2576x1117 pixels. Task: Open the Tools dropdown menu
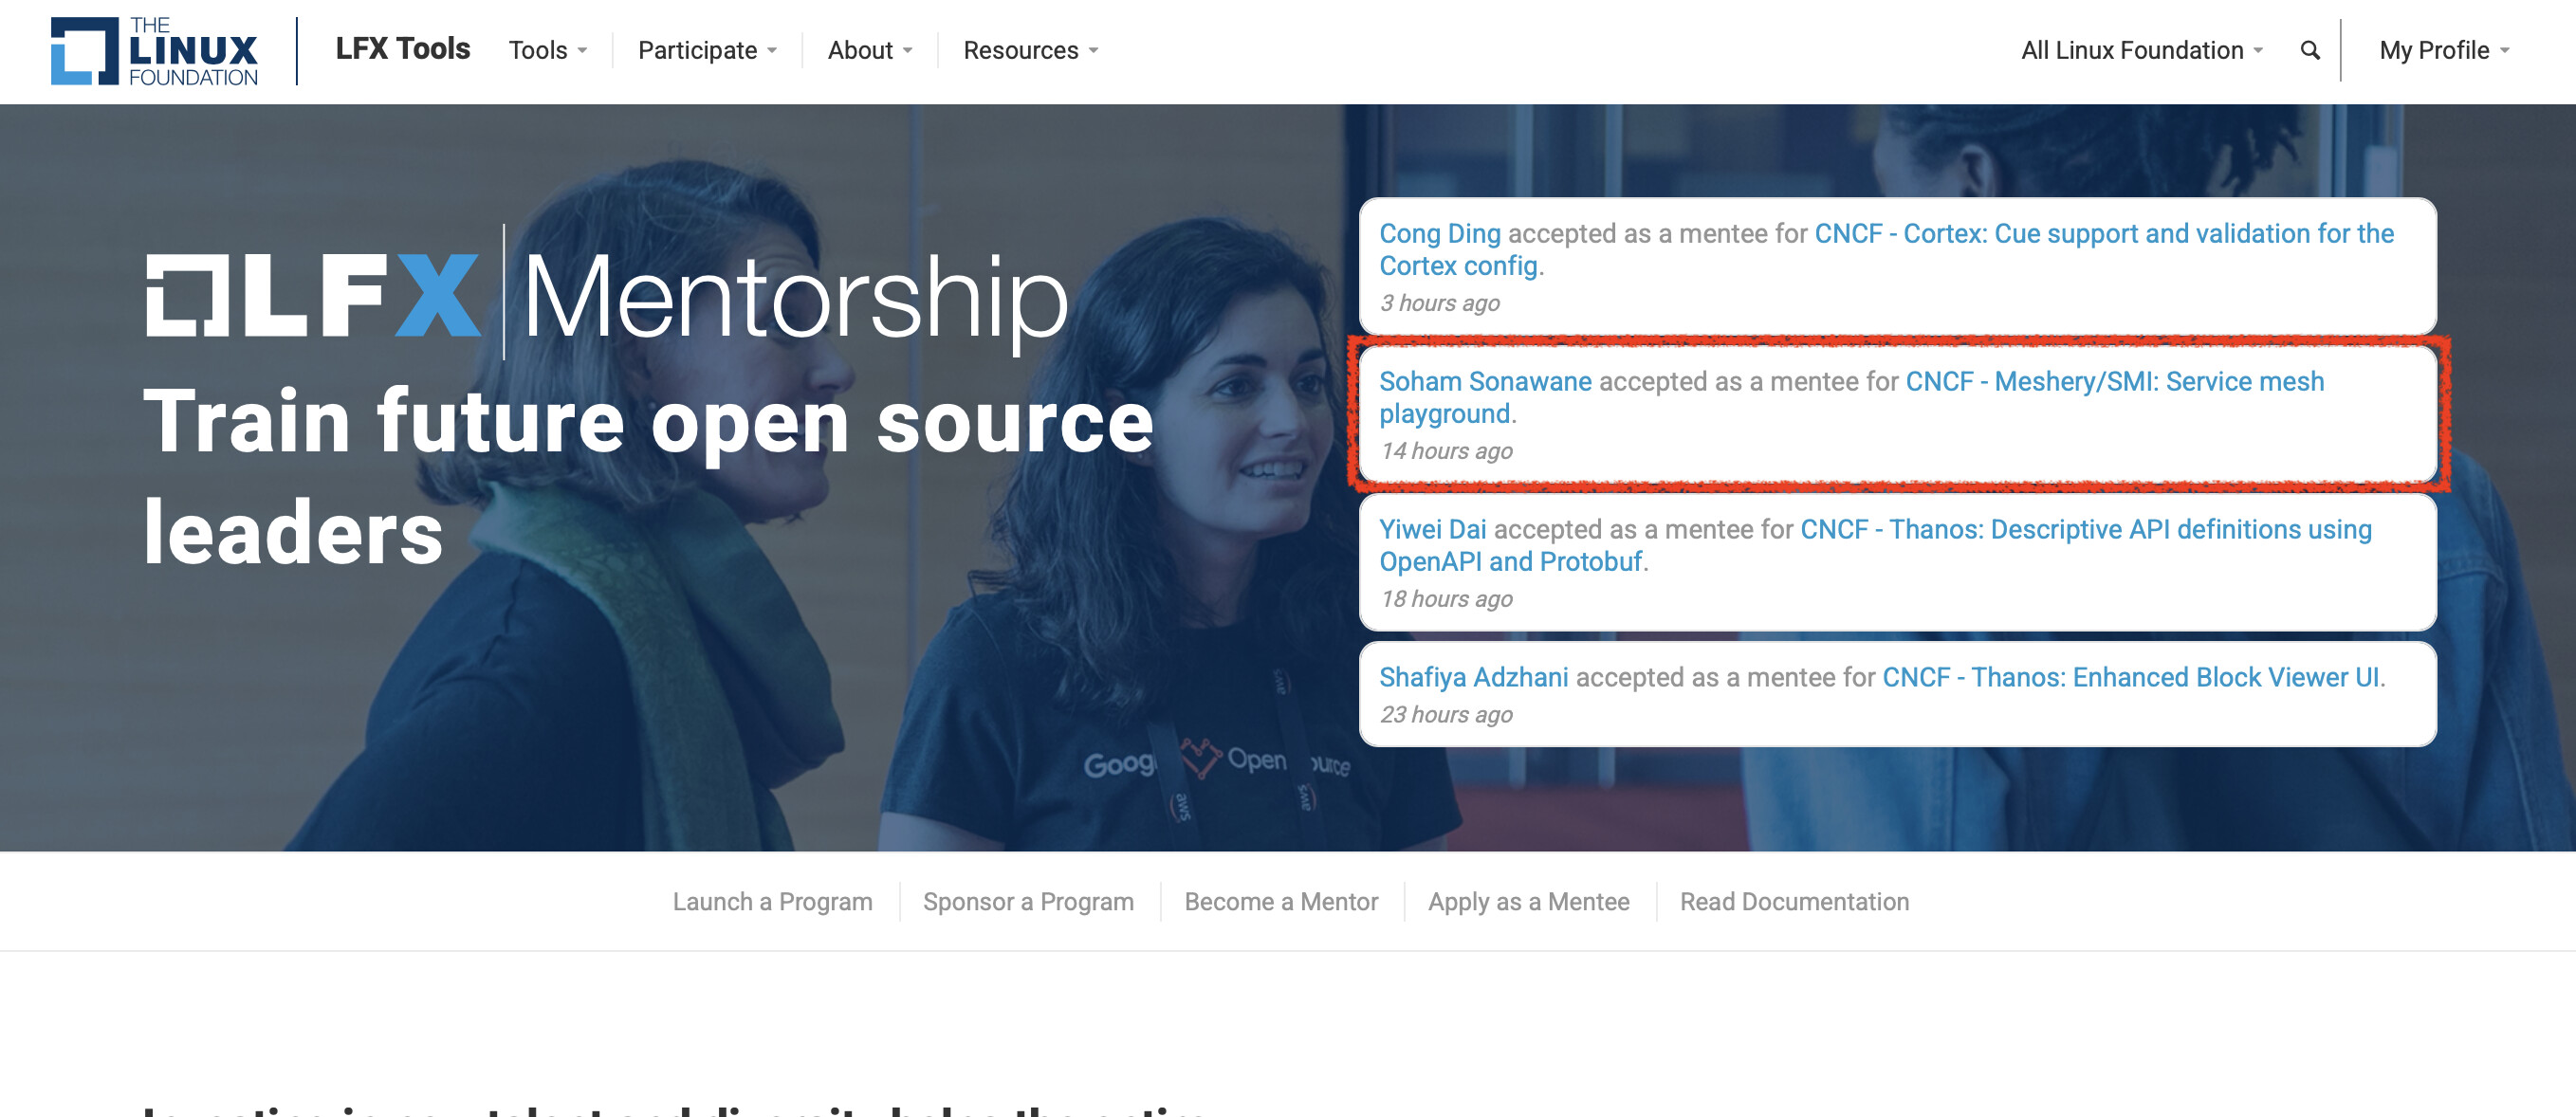[x=547, y=50]
